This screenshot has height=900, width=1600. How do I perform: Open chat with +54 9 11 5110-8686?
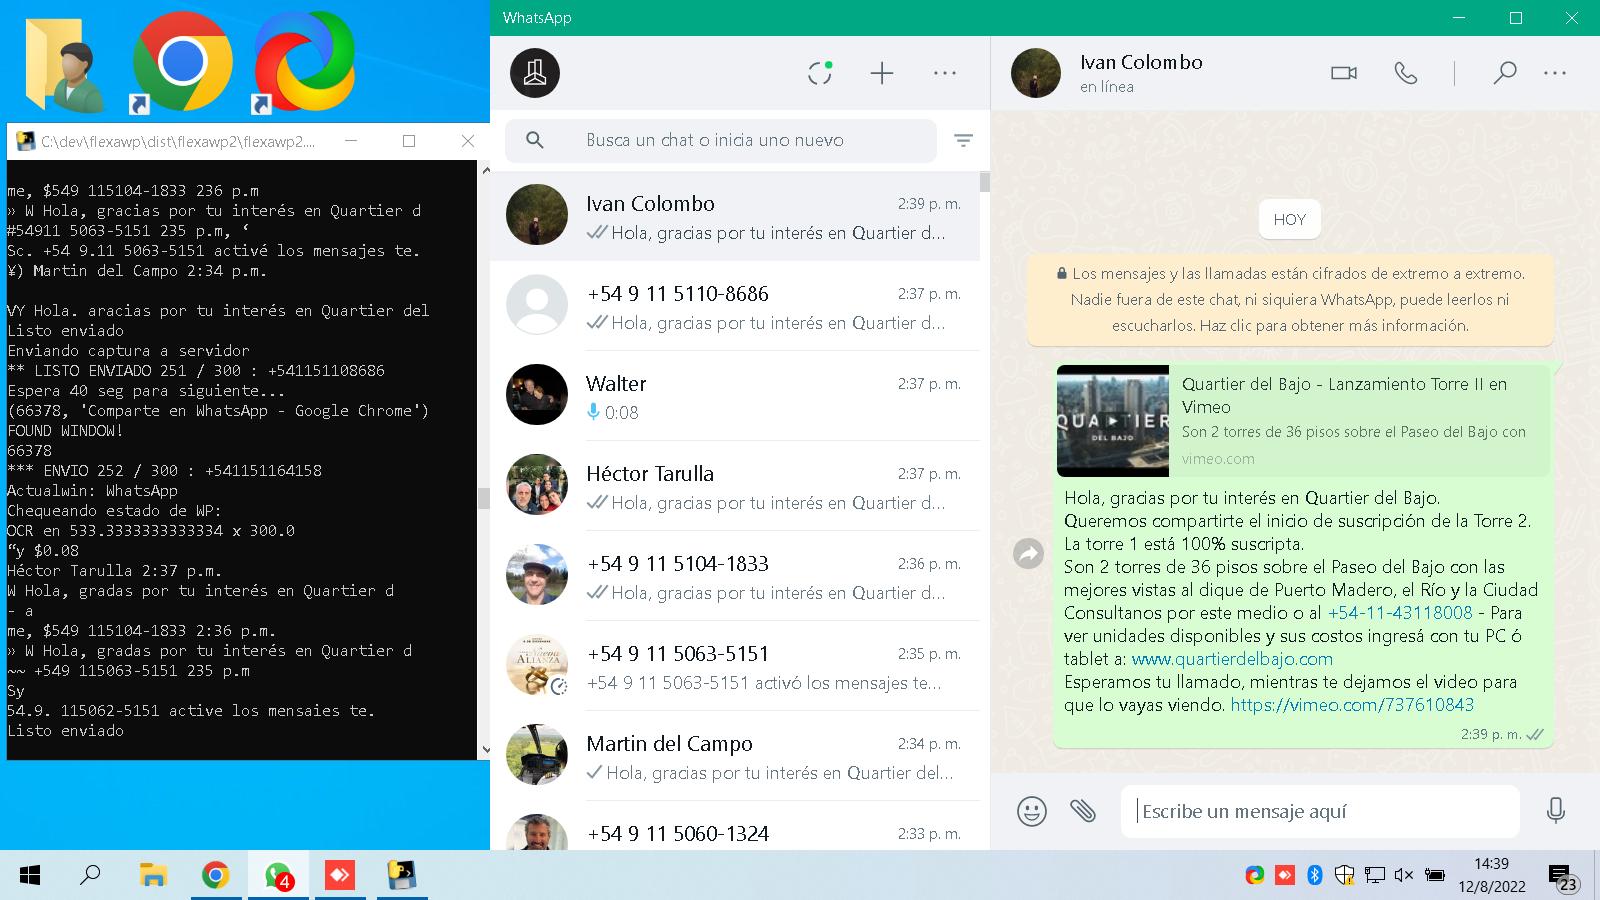tap(735, 306)
